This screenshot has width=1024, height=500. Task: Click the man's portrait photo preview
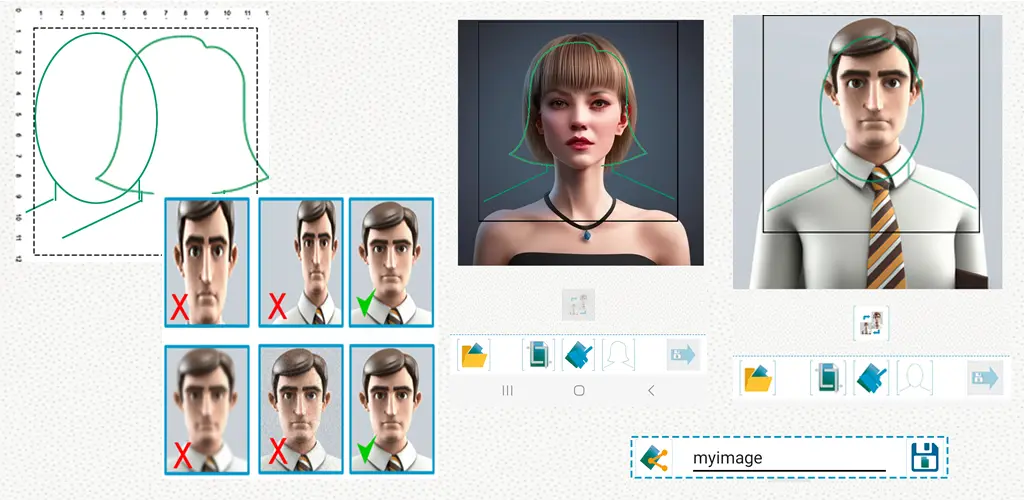click(867, 152)
